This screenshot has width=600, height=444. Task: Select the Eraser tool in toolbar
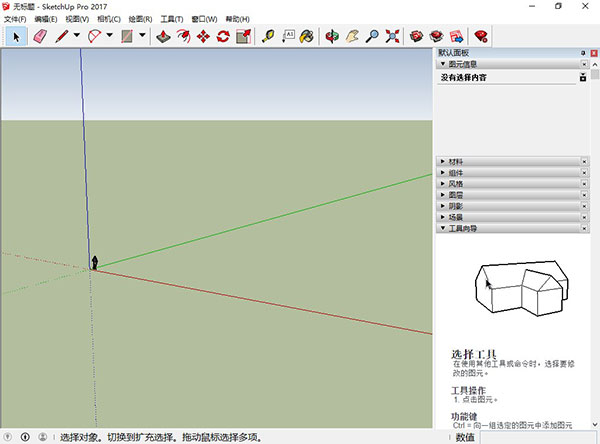(40, 37)
